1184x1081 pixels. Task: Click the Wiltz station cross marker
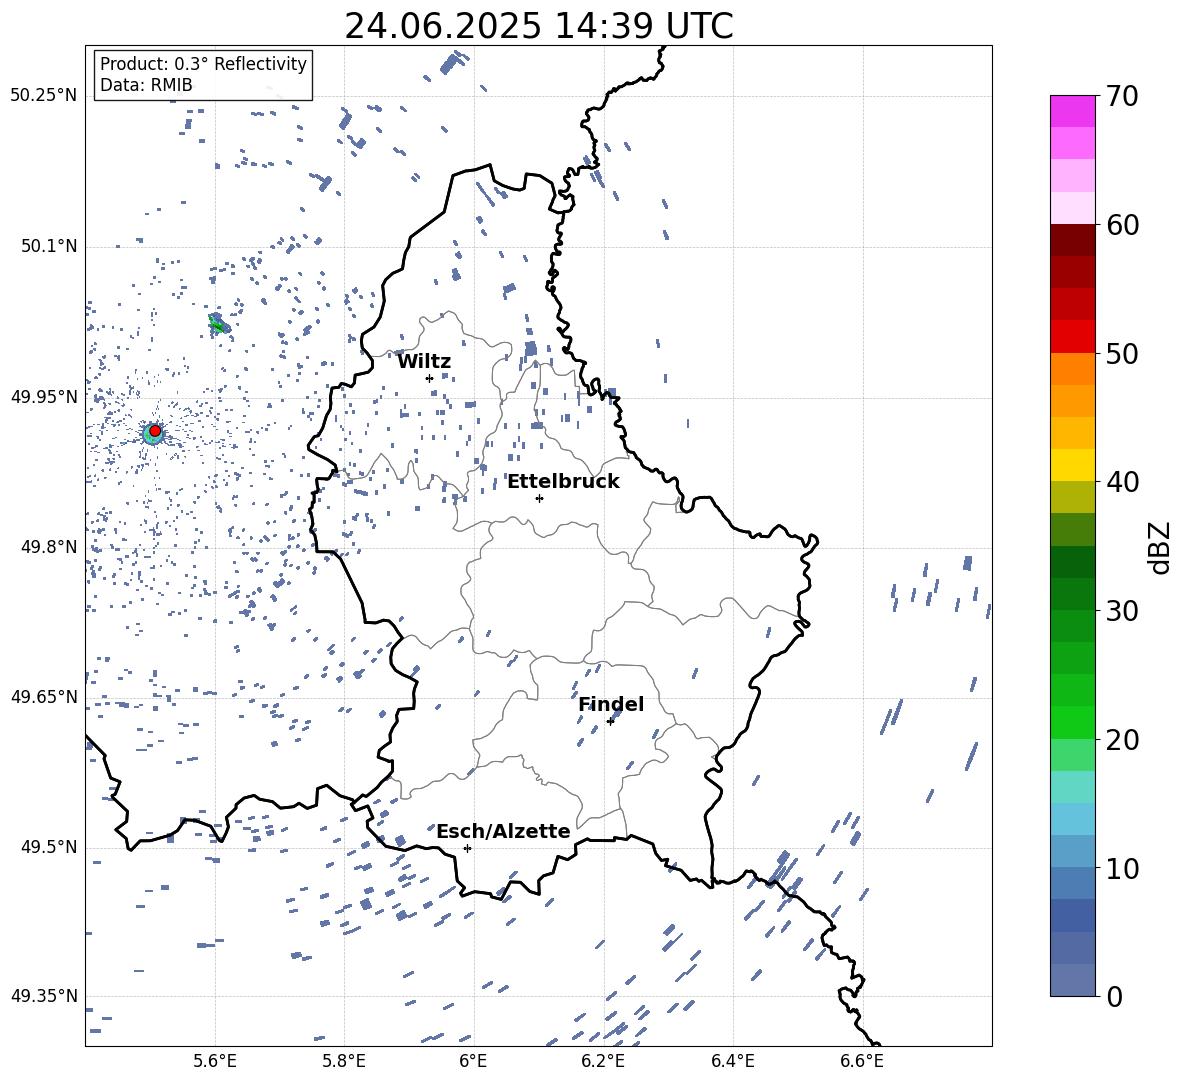[429, 379]
